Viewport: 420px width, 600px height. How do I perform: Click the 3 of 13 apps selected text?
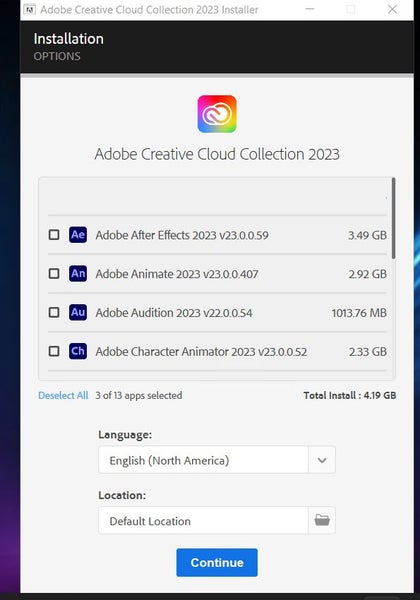(138, 395)
